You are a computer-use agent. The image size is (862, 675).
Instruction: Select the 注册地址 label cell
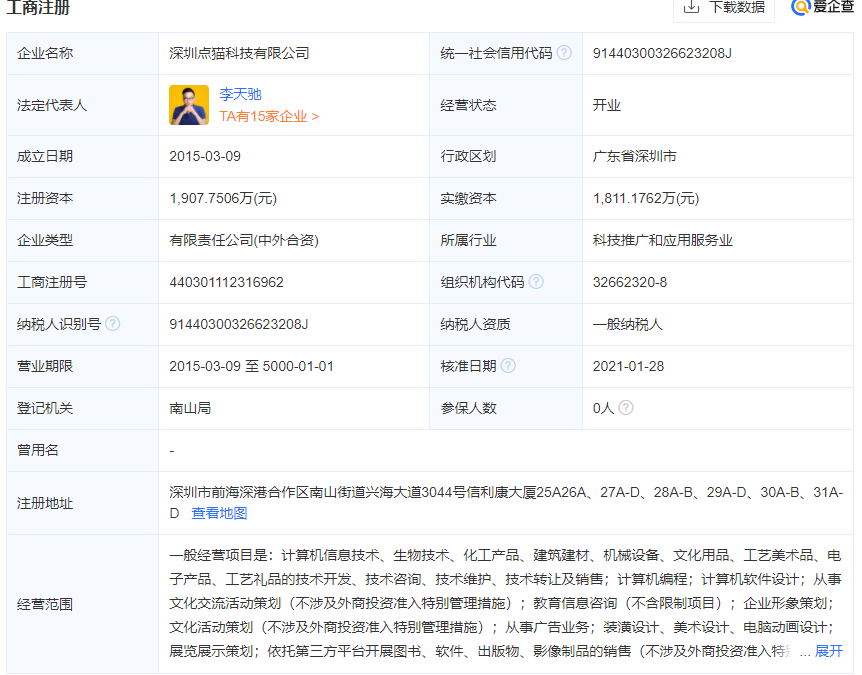coord(82,503)
